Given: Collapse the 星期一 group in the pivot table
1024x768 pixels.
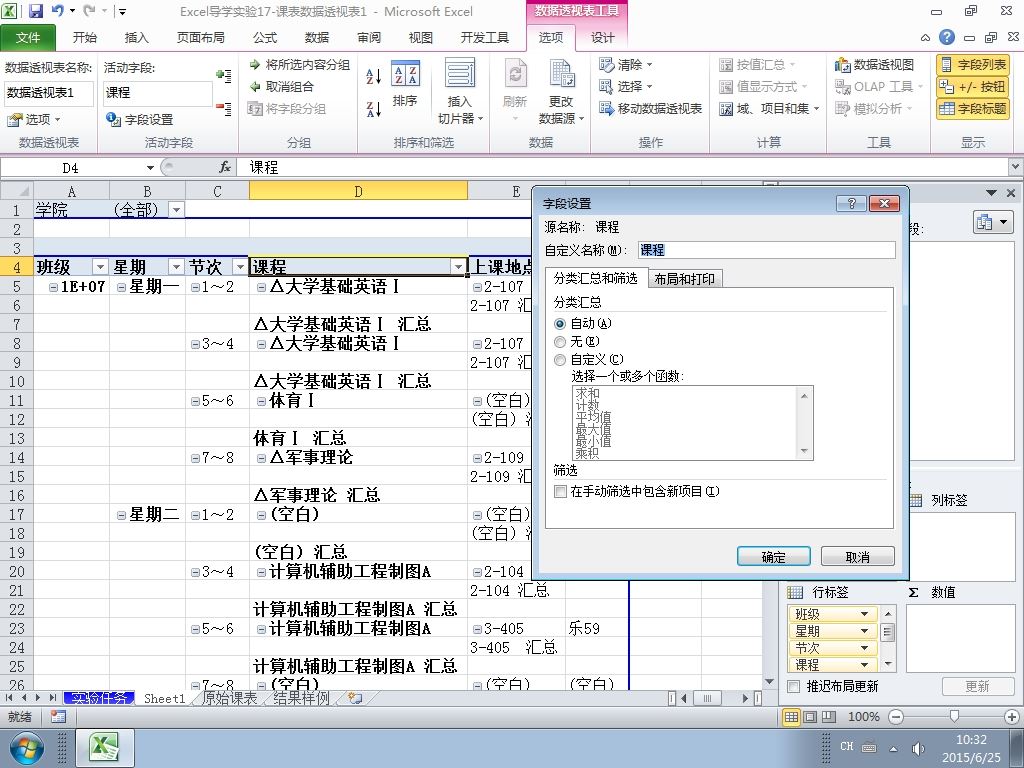Looking at the screenshot, I should coord(121,287).
